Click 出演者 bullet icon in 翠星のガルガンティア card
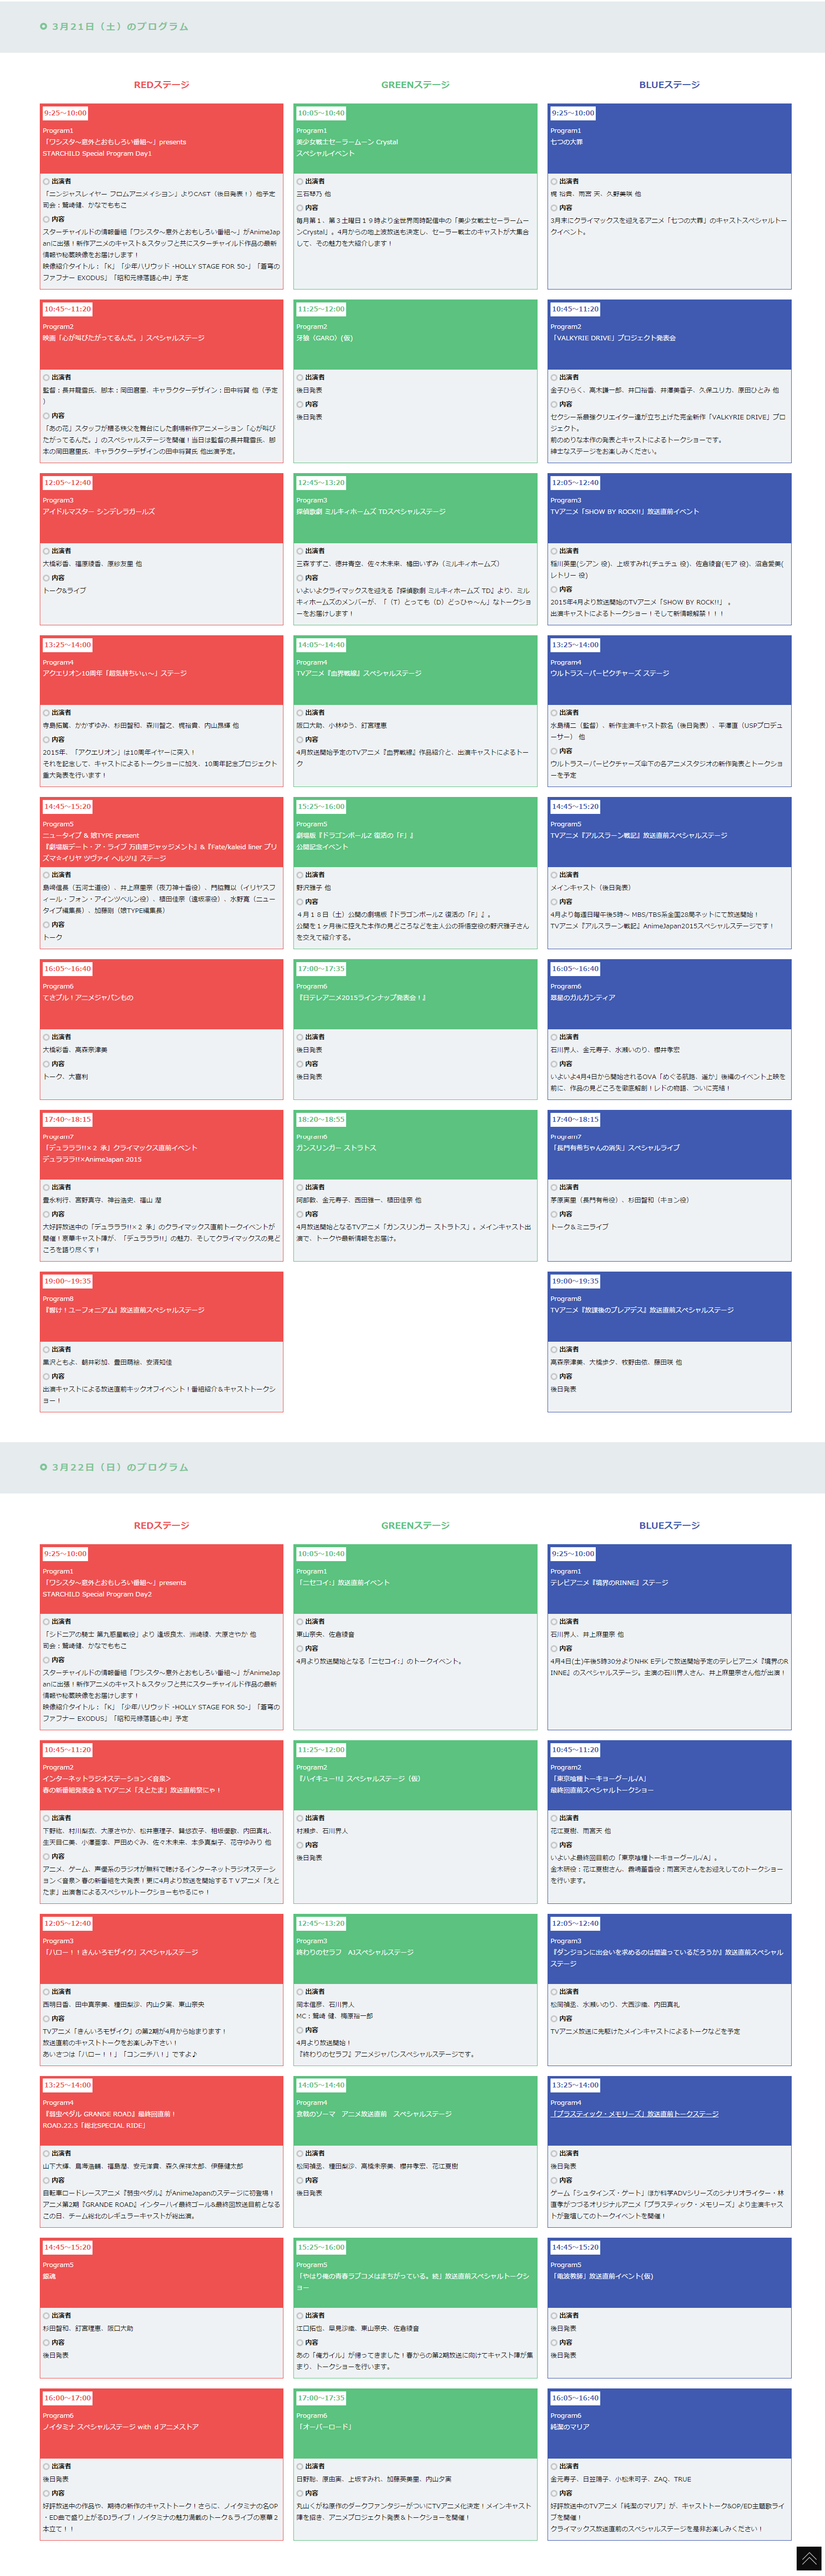 [x=553, y=1037]
